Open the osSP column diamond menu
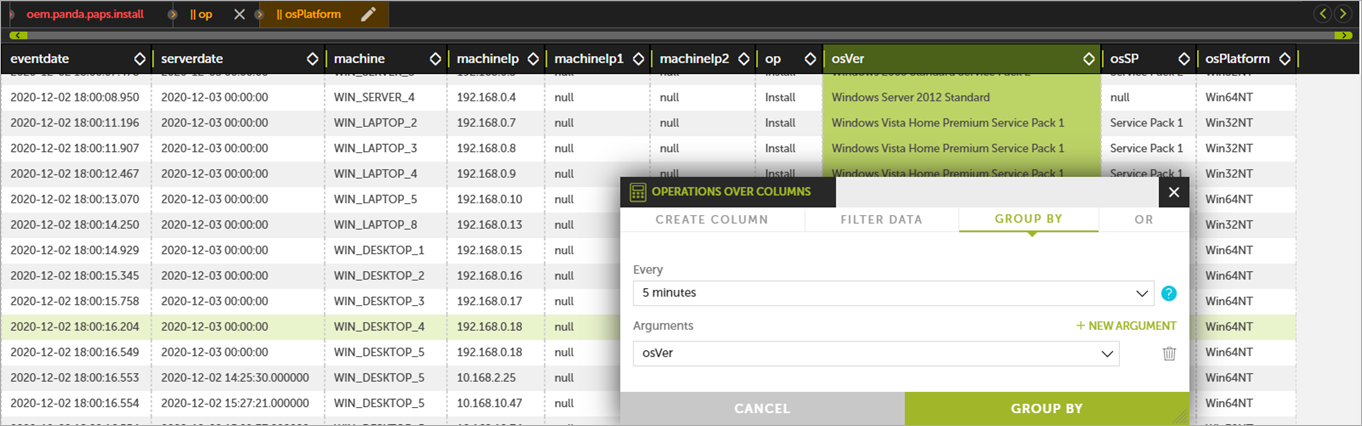 tap(1184, 59)
